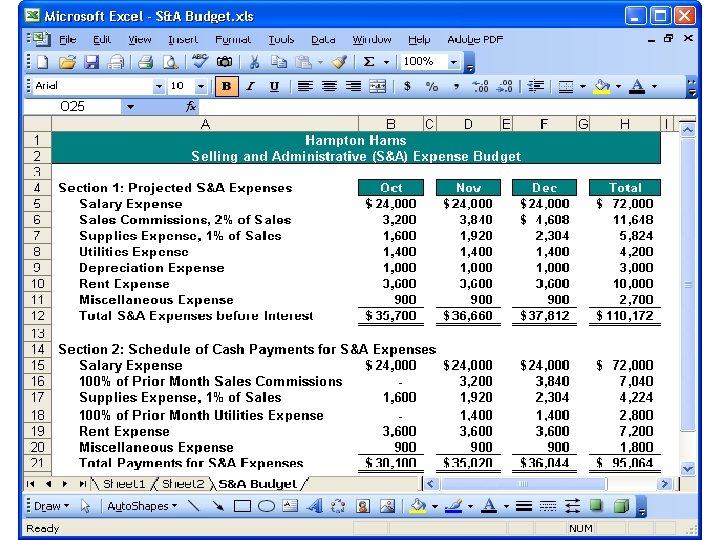Insert WordArt from Drawing toolbar
Screen dimensions: 720x540
pos(315,506)
